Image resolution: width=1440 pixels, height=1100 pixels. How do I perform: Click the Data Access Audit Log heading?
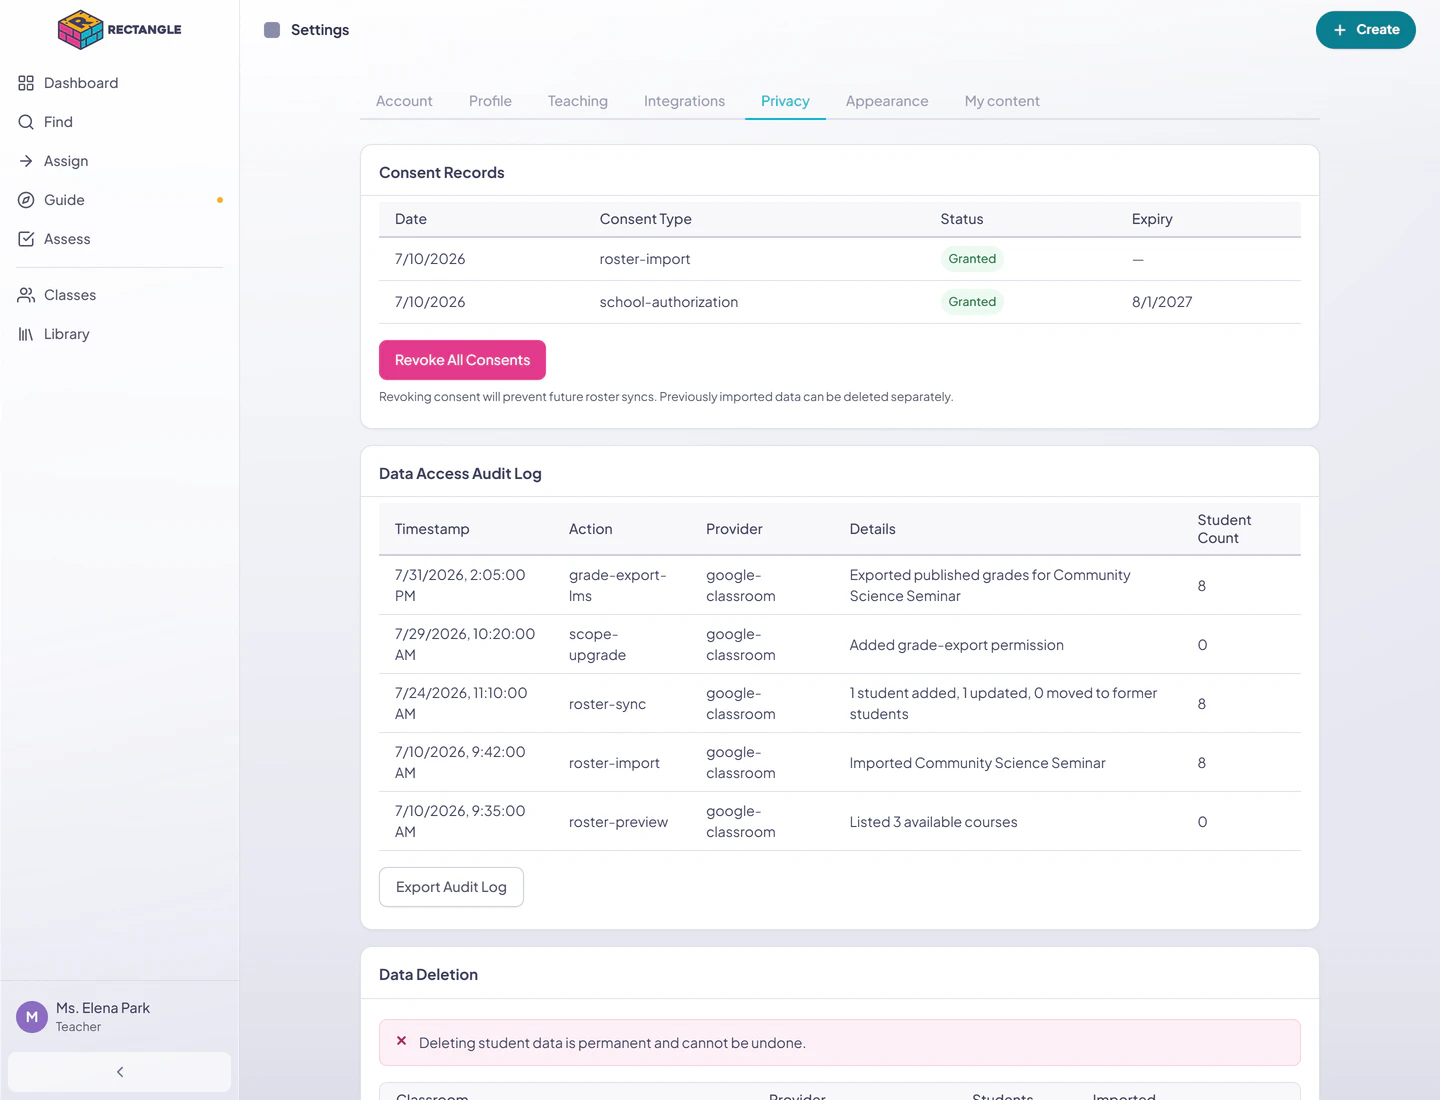pyautogui.click(x=460, y=474)
